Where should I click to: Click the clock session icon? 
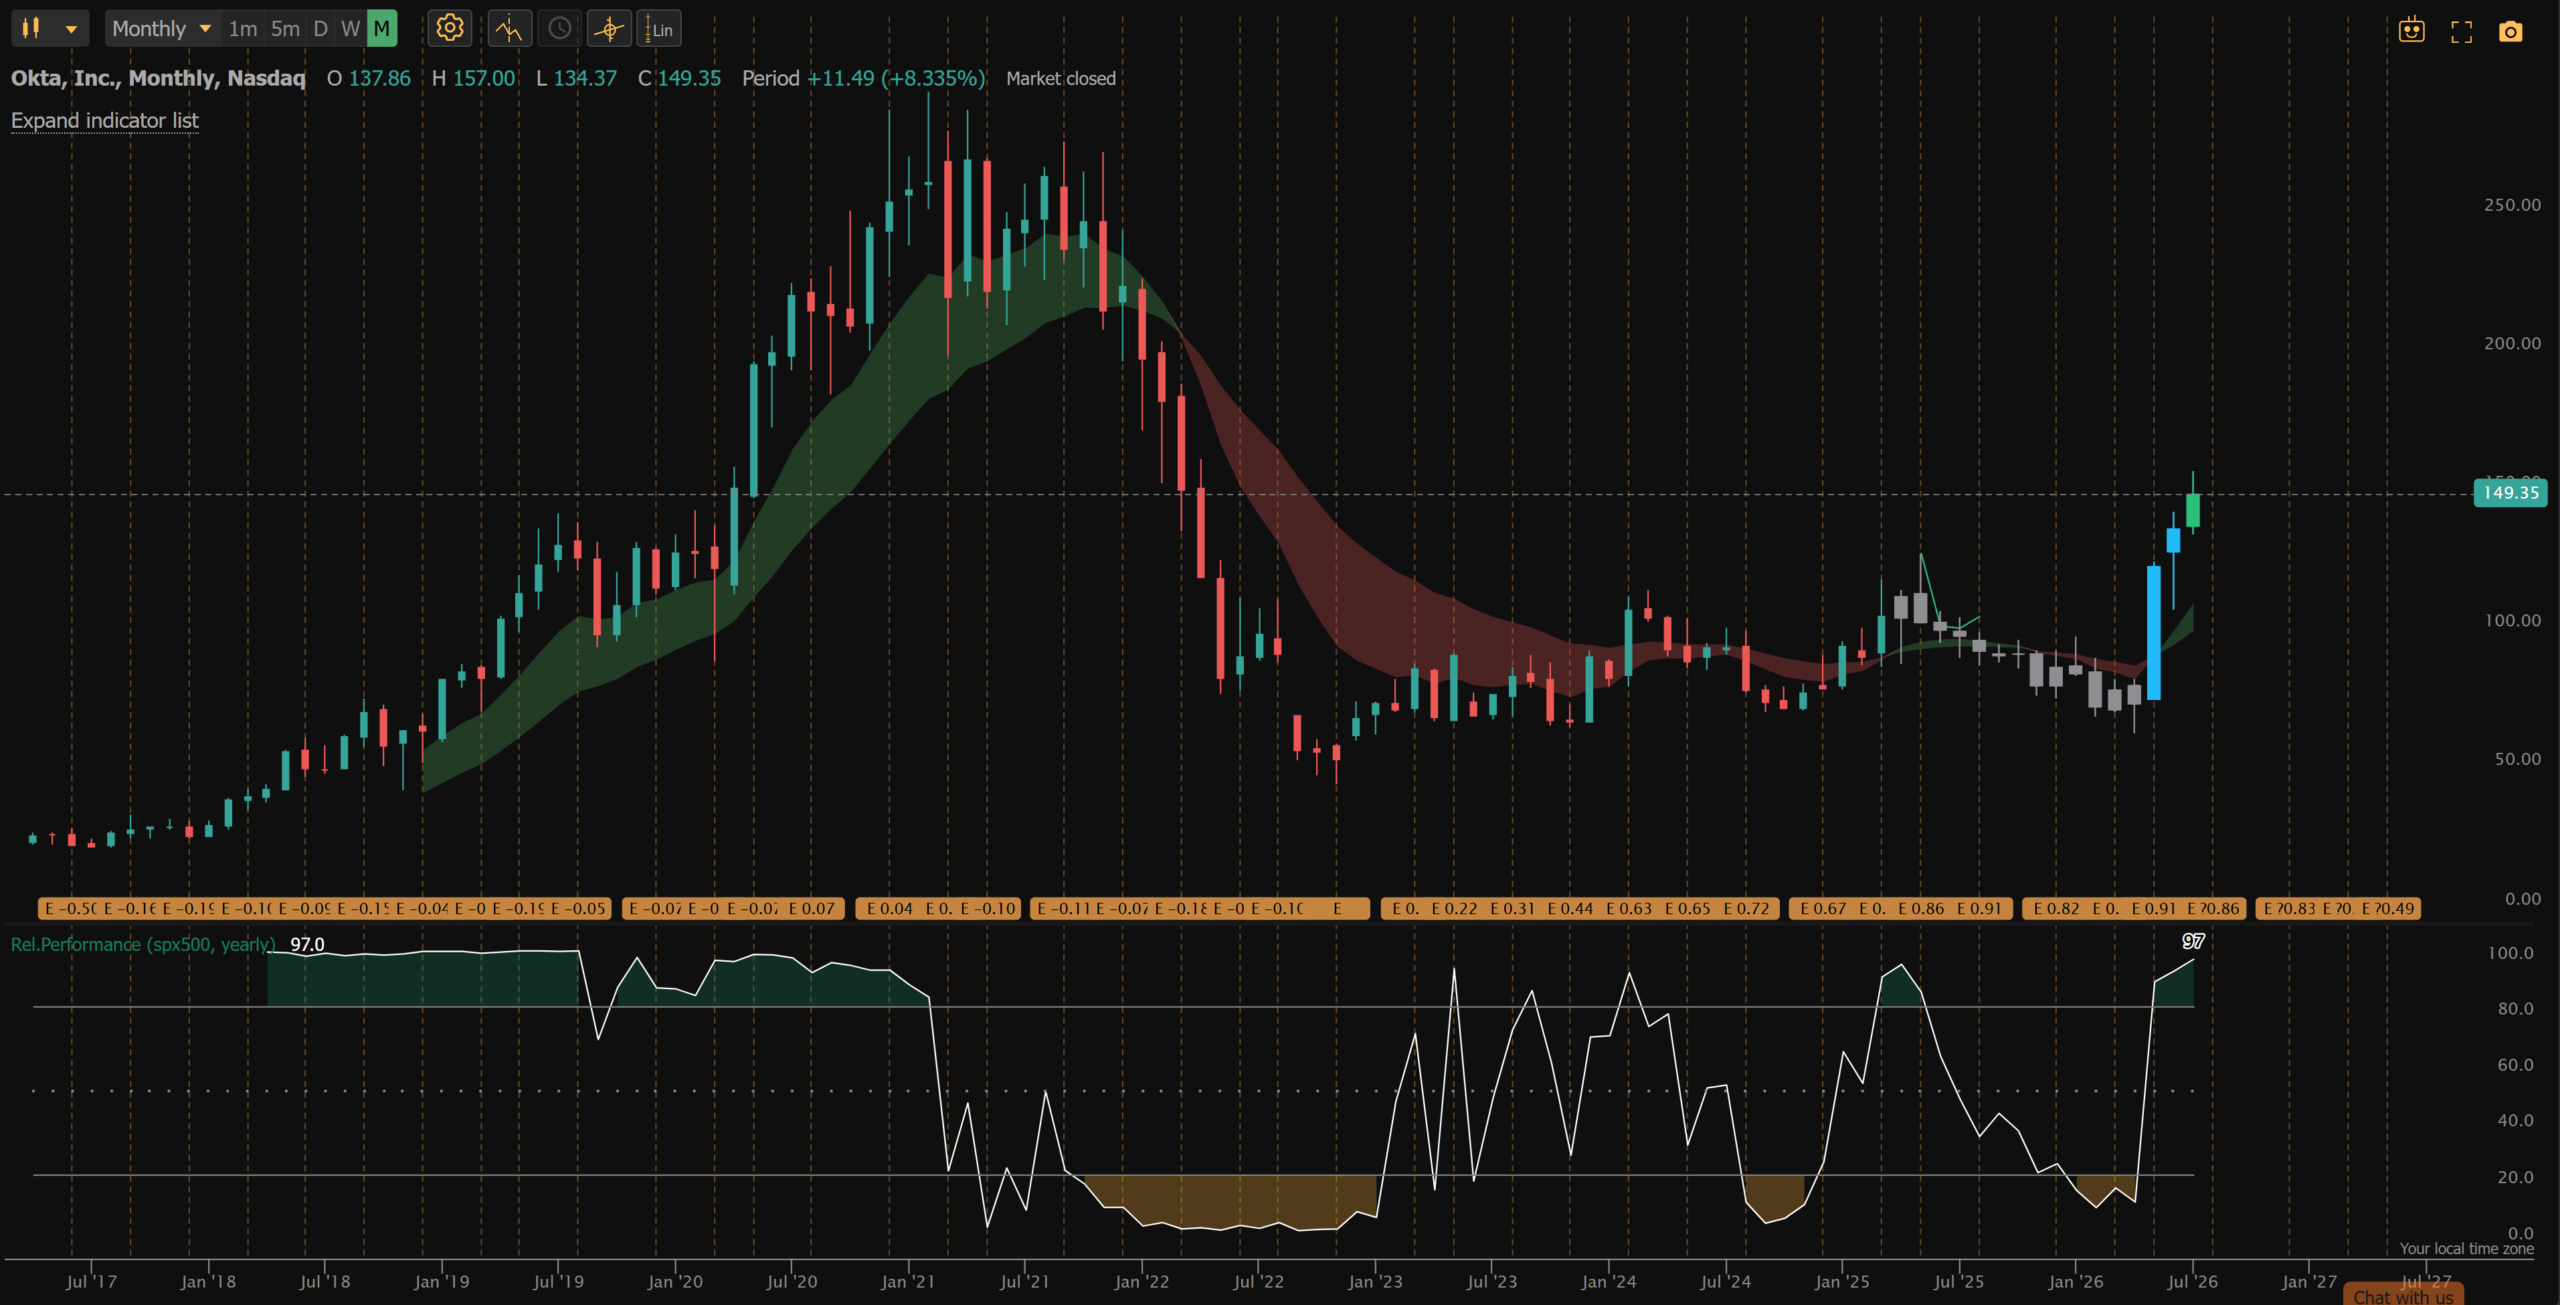[560, 29]
